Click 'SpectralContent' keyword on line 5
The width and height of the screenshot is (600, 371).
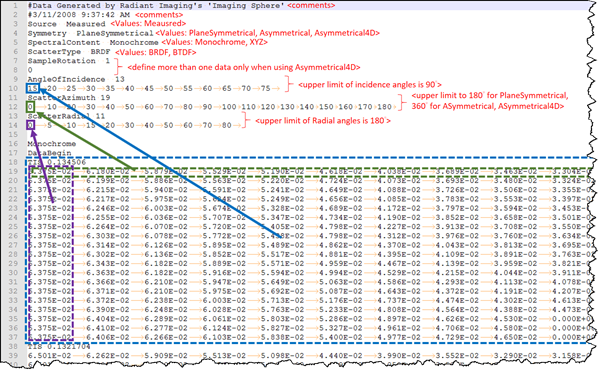(64, 42)
